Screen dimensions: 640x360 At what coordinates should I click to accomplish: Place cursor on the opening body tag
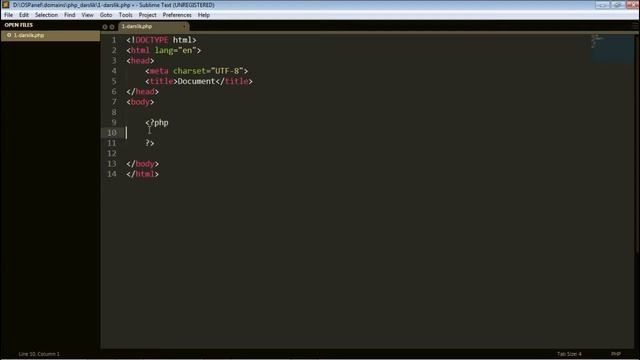140,102
